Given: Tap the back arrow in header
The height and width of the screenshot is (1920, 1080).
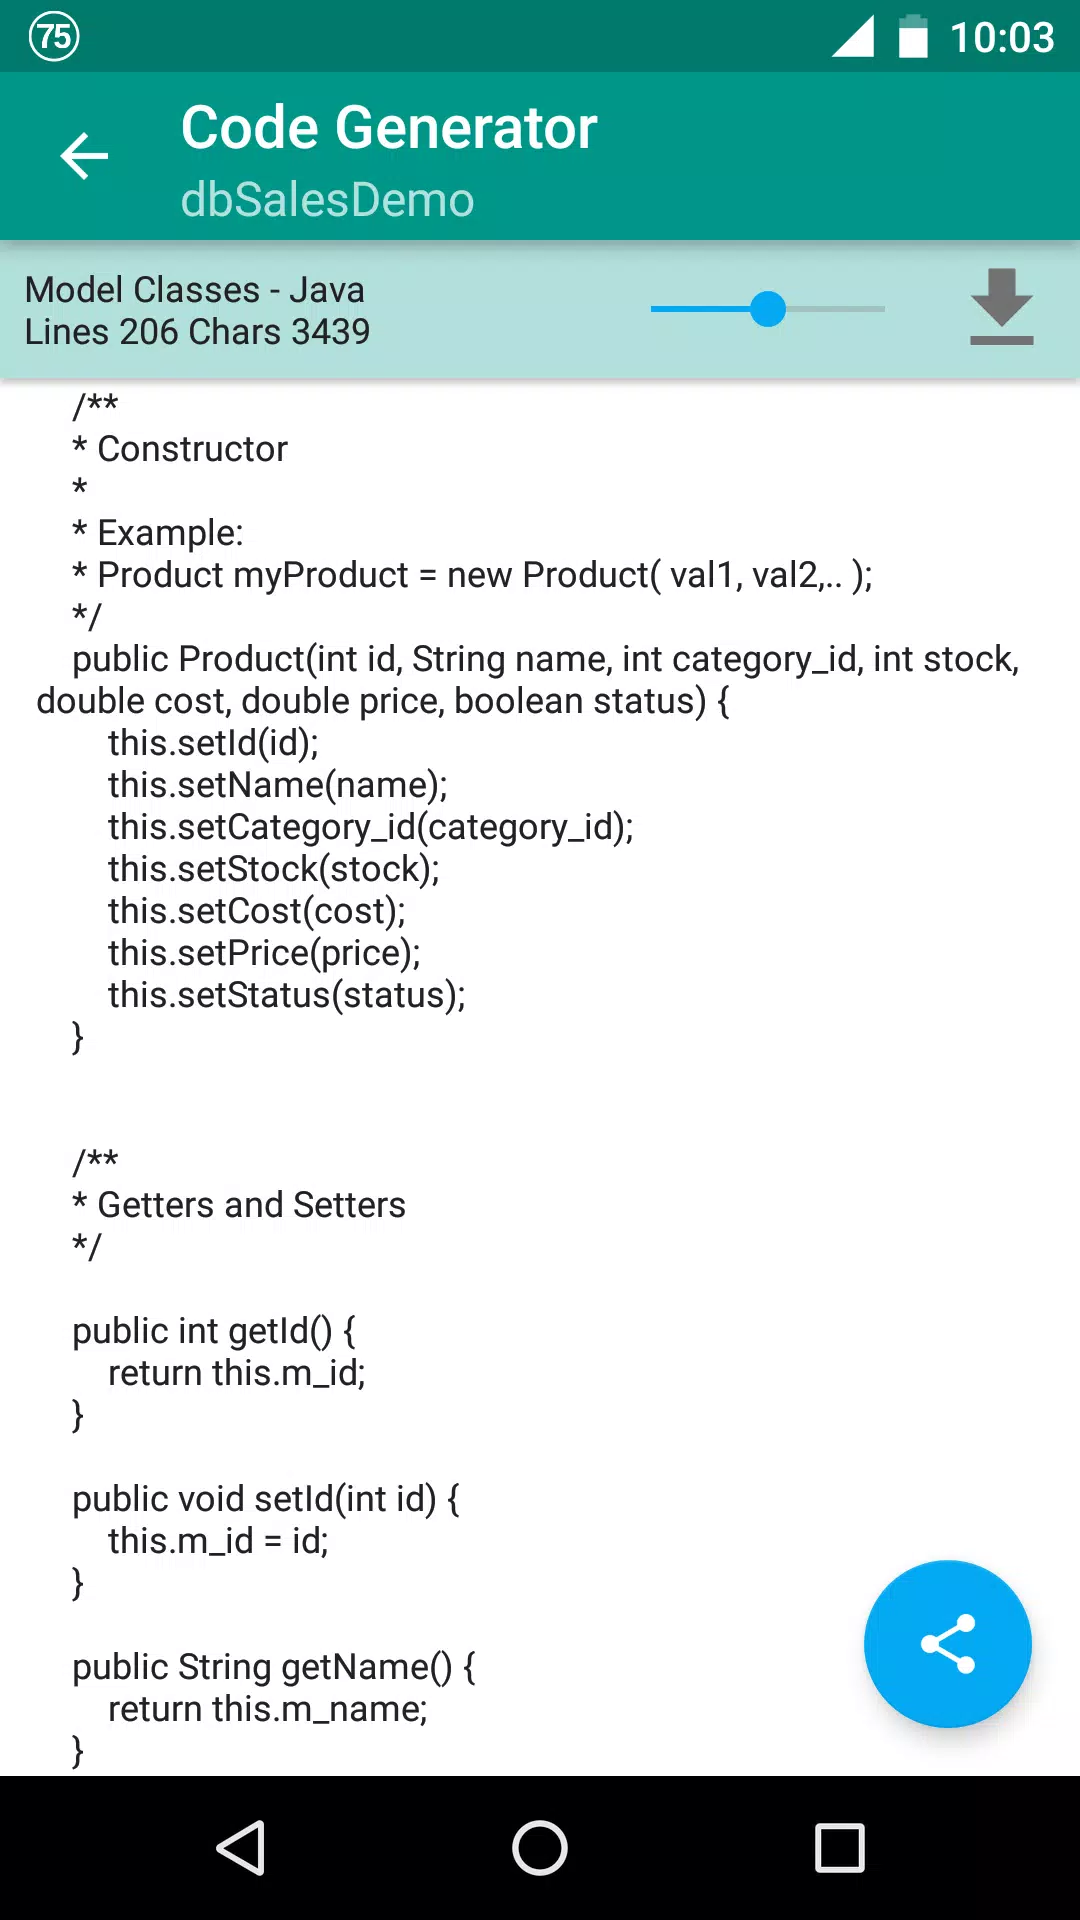Looking at the screenshot, I should (84, 156).
